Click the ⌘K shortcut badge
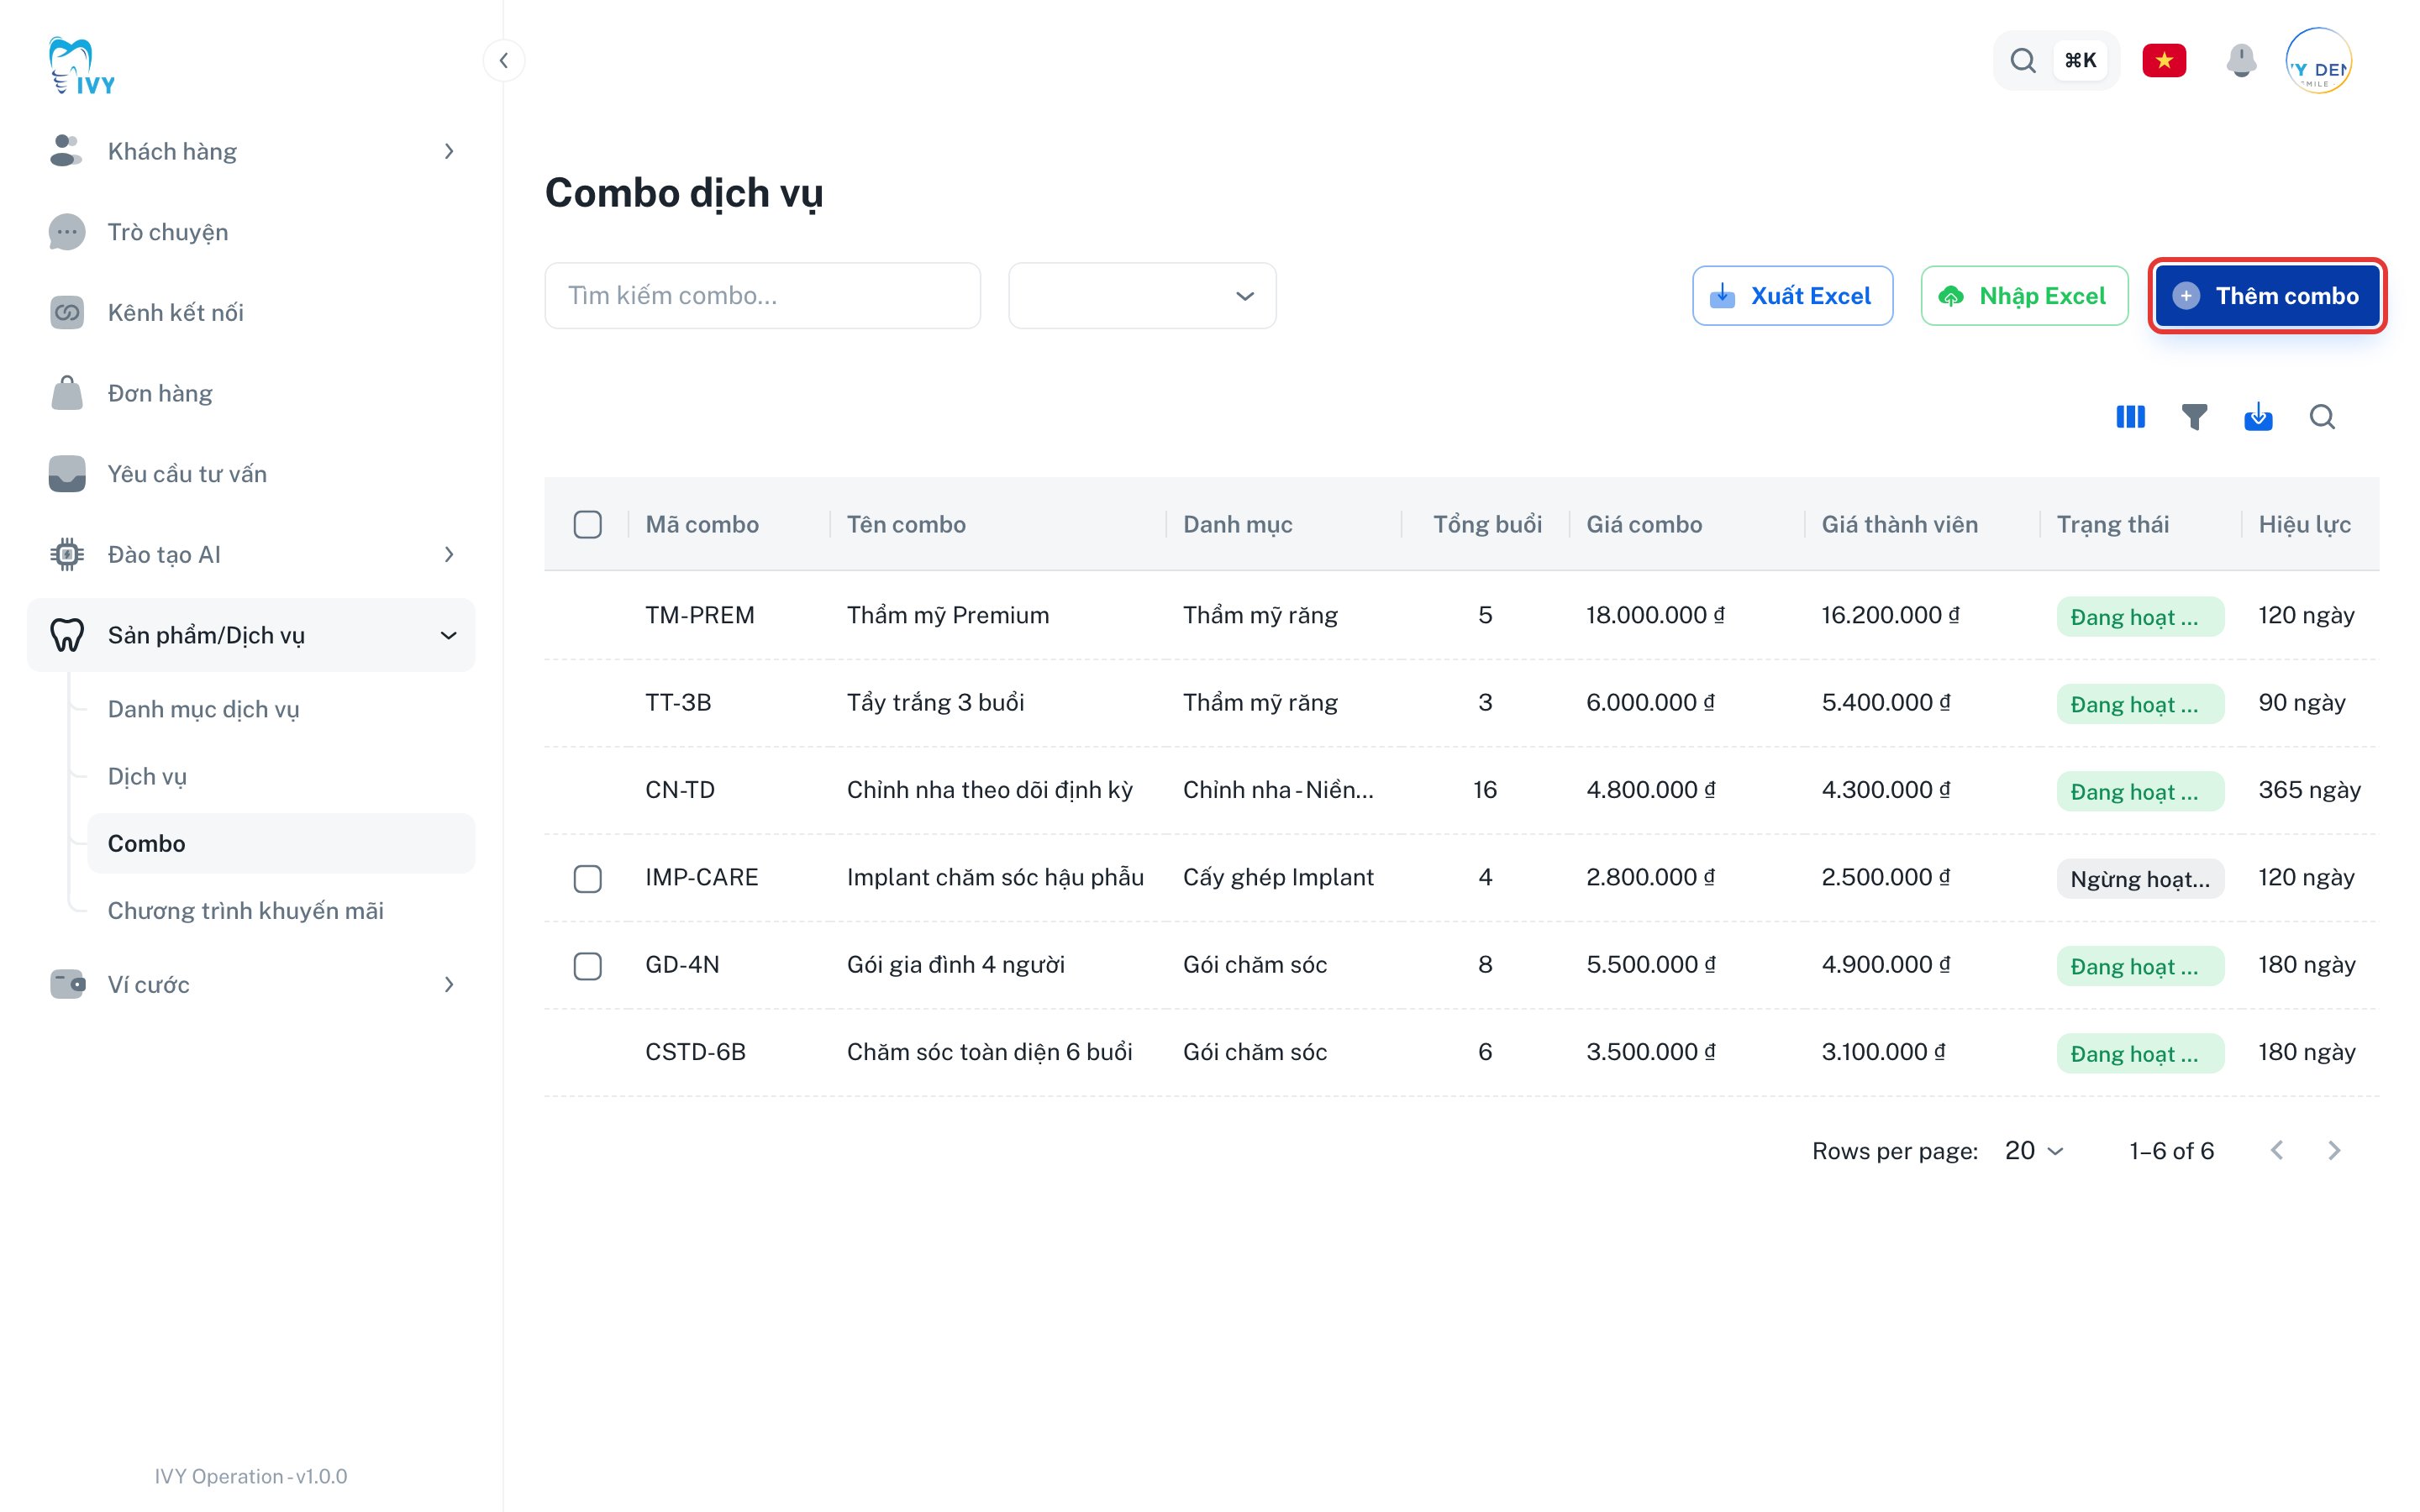 click(2080, 60)
